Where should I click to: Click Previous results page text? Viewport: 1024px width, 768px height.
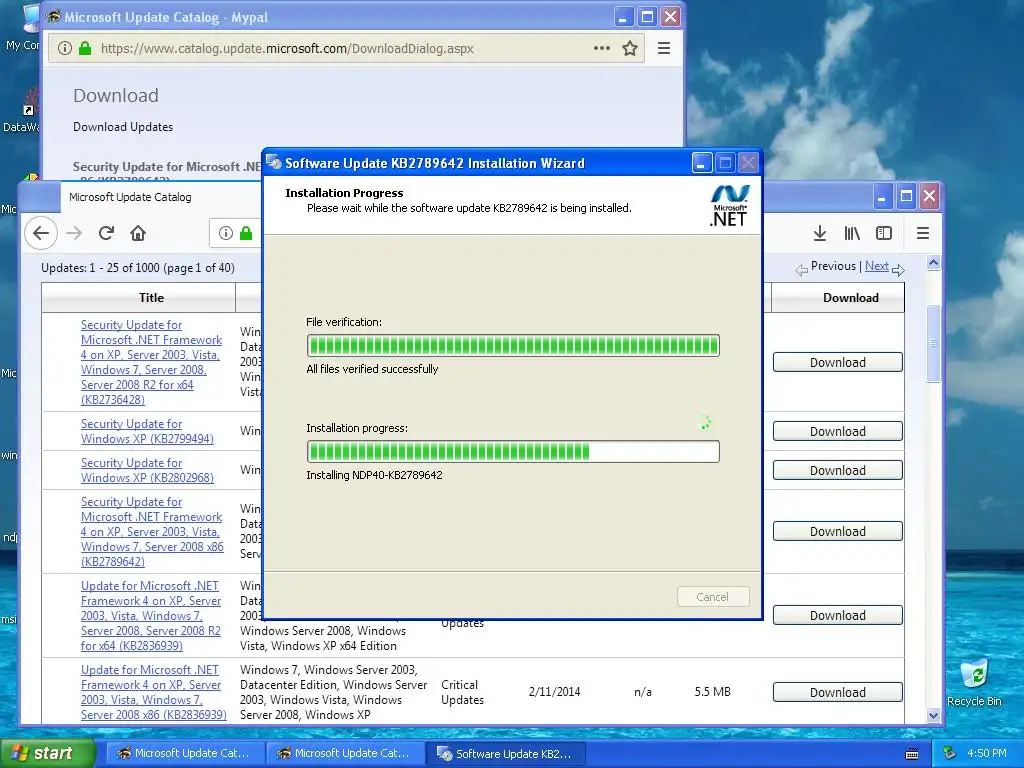pyautogui.click(x=833, y=266)
